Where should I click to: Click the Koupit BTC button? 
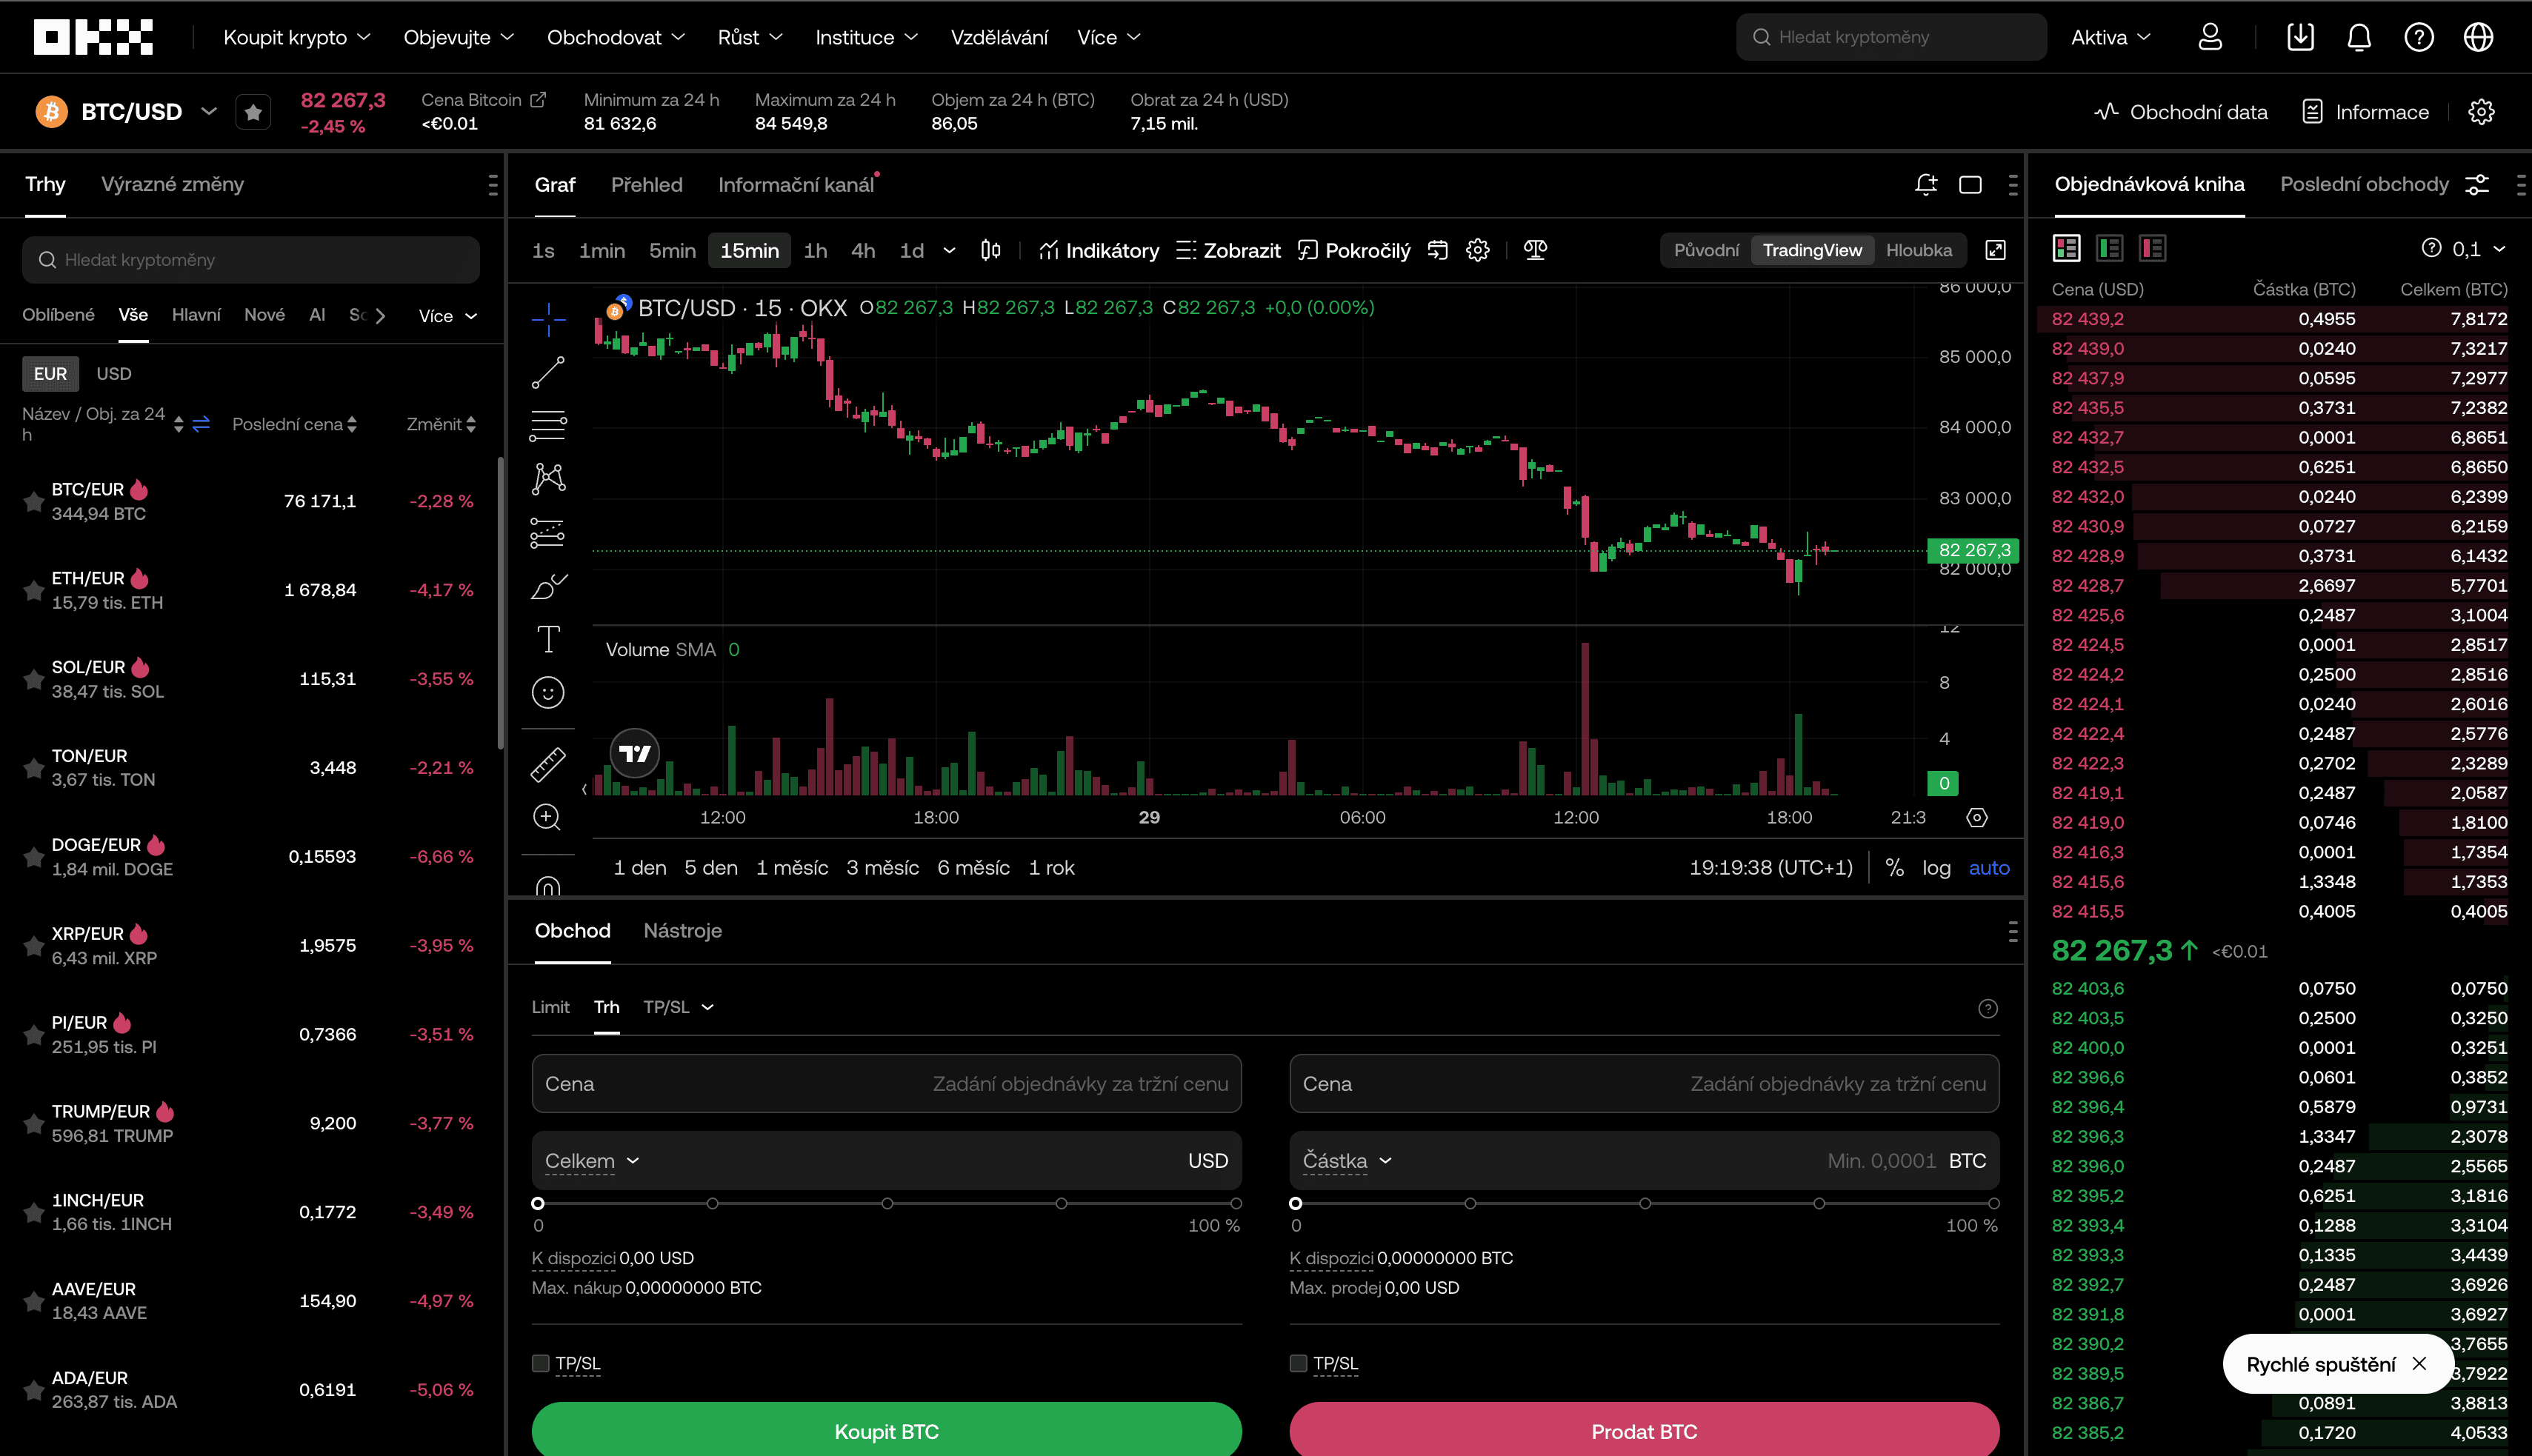point(886,1430)
